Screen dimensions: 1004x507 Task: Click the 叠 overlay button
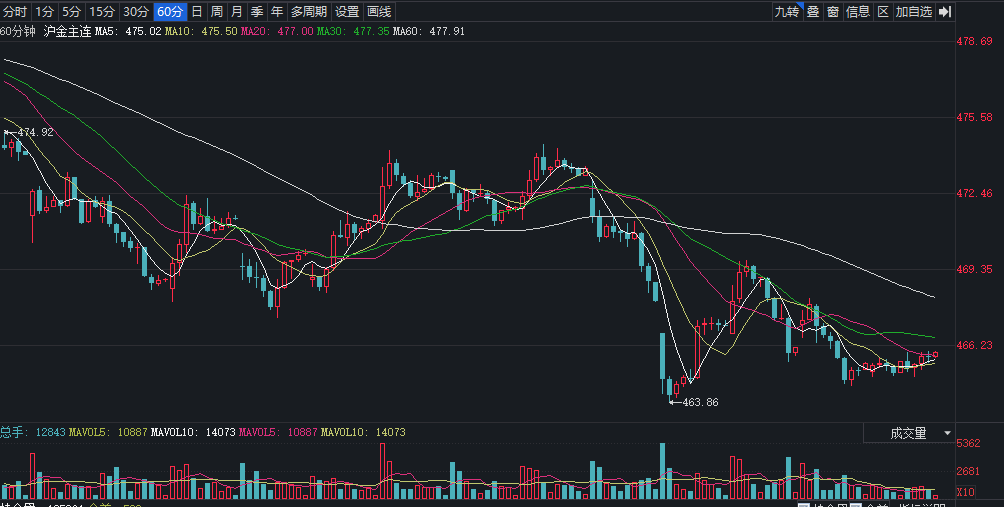tap(813, 12)
